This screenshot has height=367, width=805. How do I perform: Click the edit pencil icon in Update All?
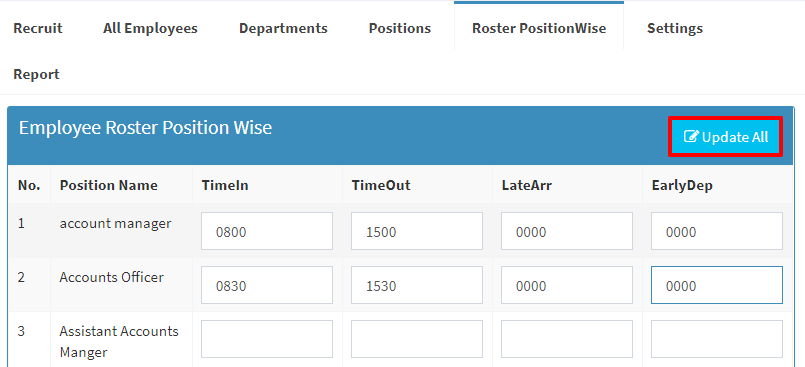click(691, 137)
